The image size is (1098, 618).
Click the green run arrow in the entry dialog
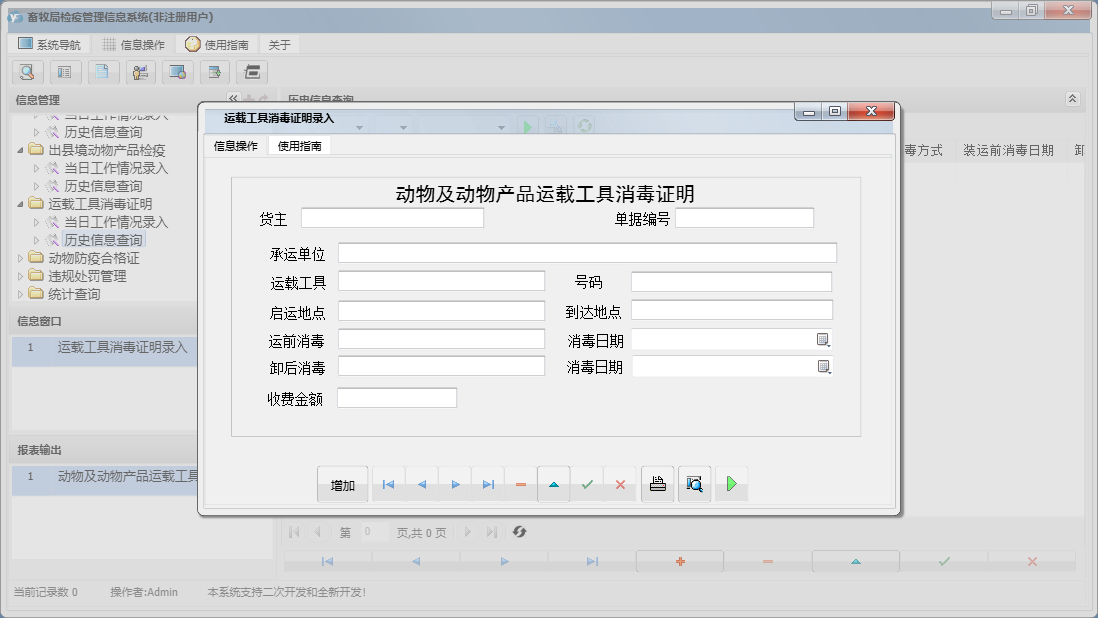pos(731,483)
